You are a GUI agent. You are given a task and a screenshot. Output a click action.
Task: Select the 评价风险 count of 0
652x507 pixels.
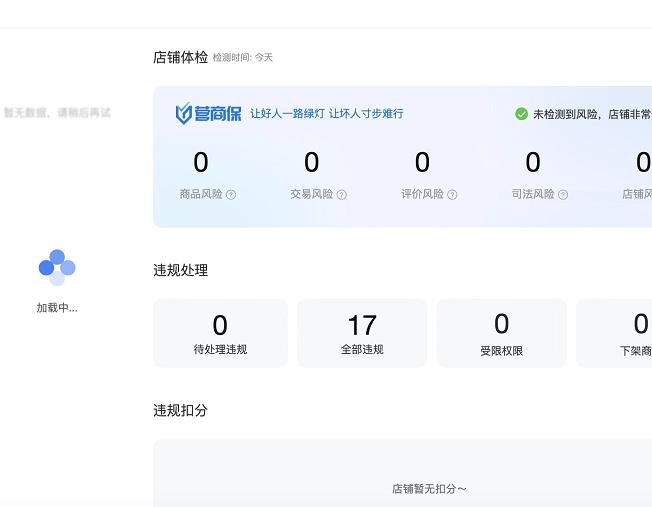(x=422, y=162)
